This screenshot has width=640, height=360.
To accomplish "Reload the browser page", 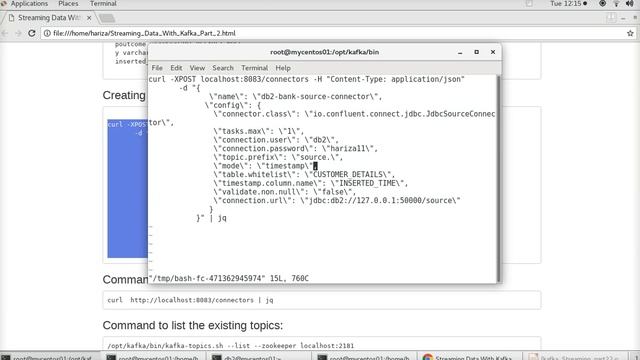I will point(32,33).
